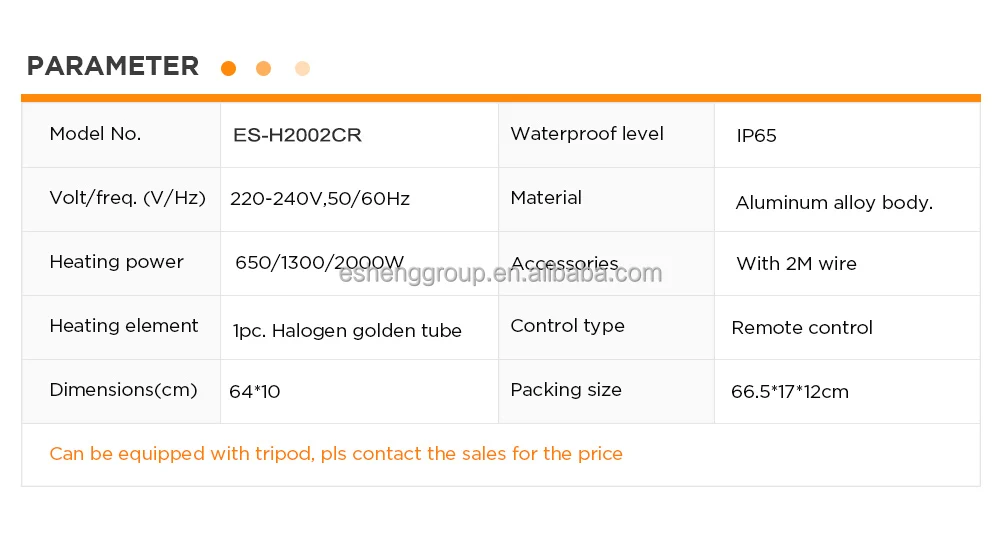This screenshot has height=548, width=1000.
Task: Click the Volt/freq. (V/Hz) label
Action: pyautogui.click(x=127, y=198)
